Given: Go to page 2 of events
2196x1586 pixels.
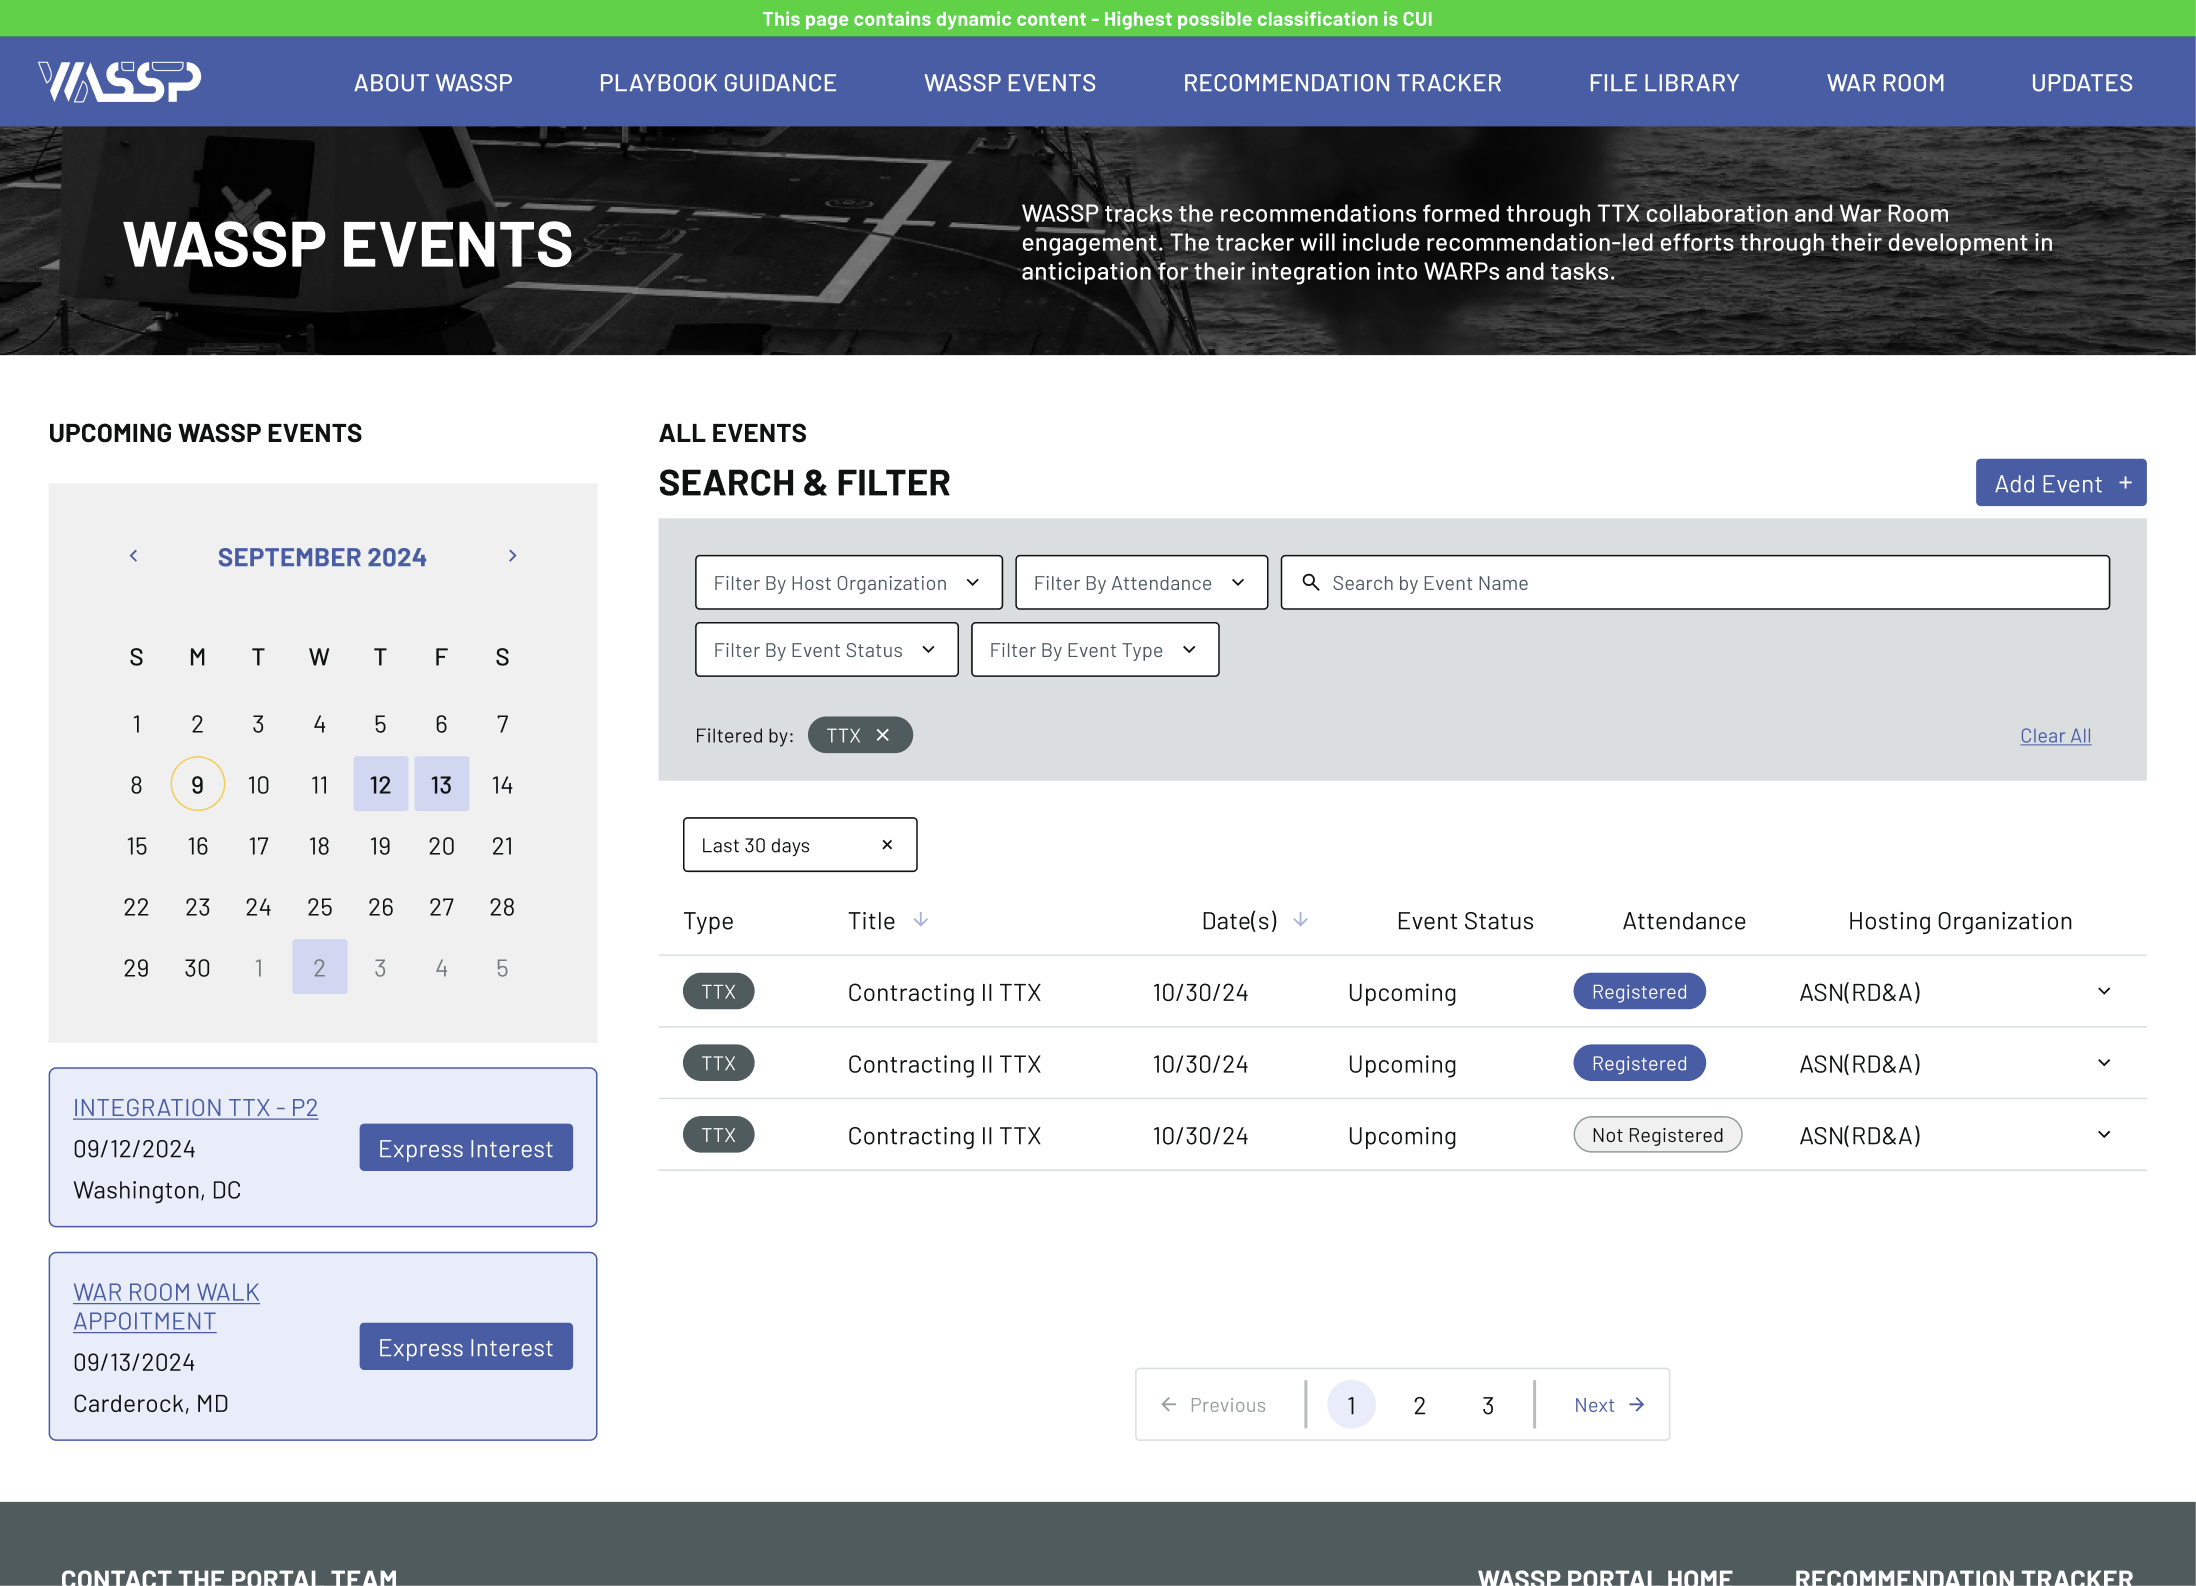Looking at the screenshot, I should [x=1419, y=1405].
